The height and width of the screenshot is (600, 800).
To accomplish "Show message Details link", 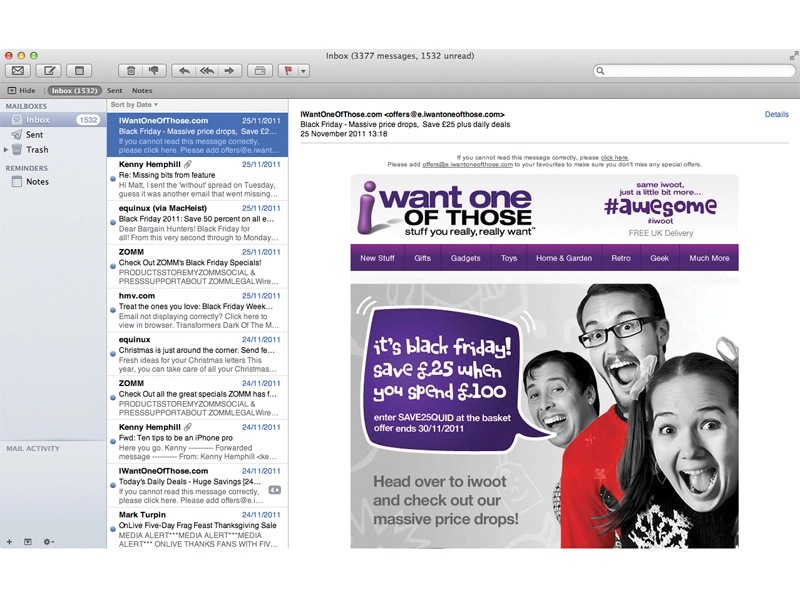I will (x=777, y=114).
